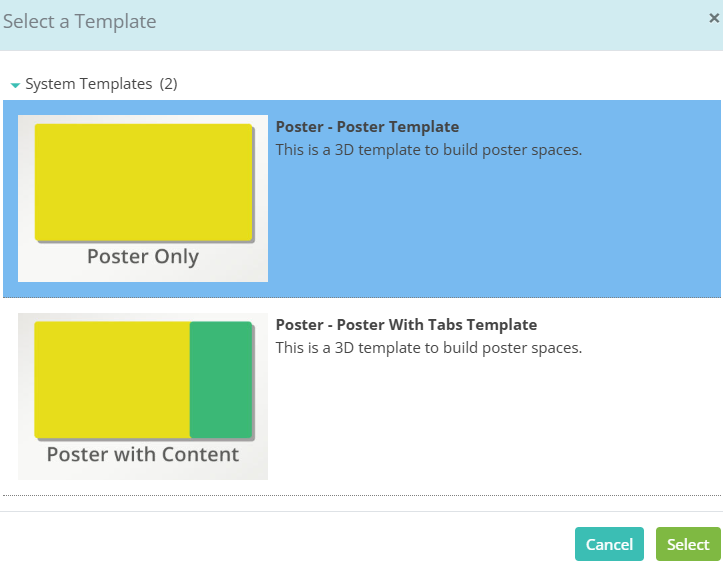Close the Select a Template dialog
Image resolution: width=723 pixels, height=566 pixels.
coord(714,18)
